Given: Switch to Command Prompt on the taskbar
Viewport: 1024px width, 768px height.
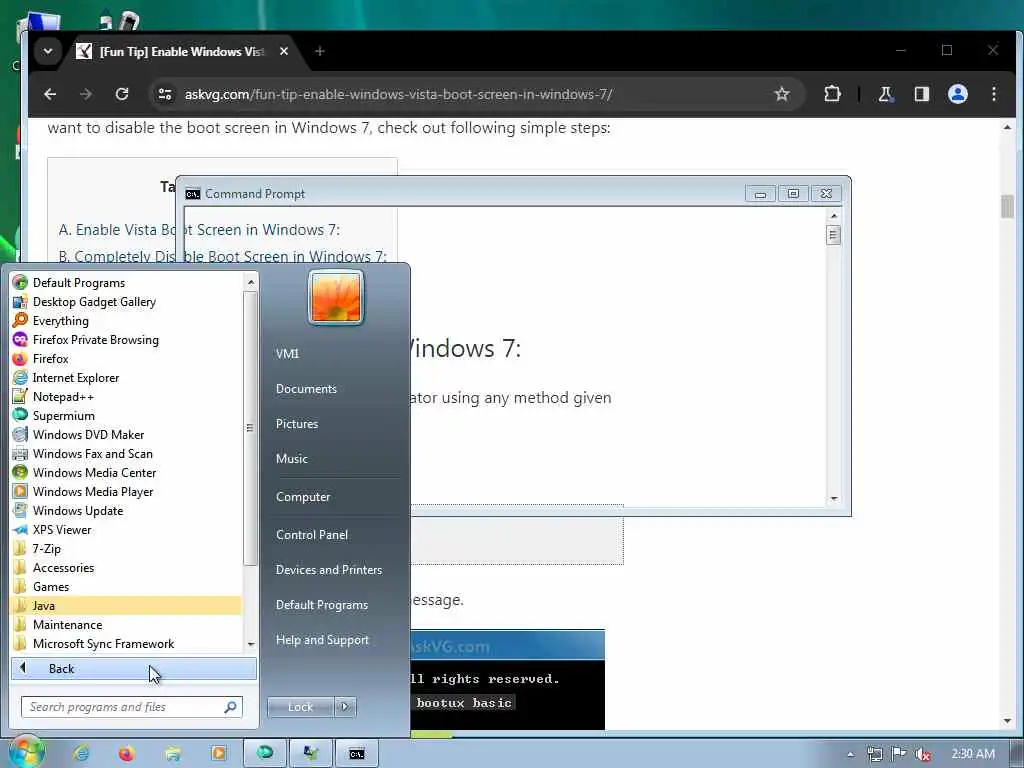Looking at the screenshot, I should pyautogui.click(x=357, y=754).
